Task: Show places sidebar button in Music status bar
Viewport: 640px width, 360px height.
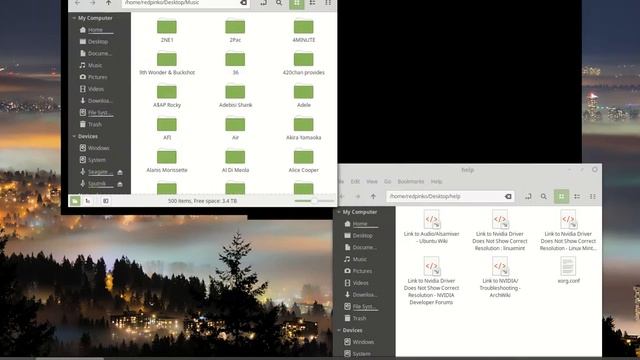Action: [75, 201]
